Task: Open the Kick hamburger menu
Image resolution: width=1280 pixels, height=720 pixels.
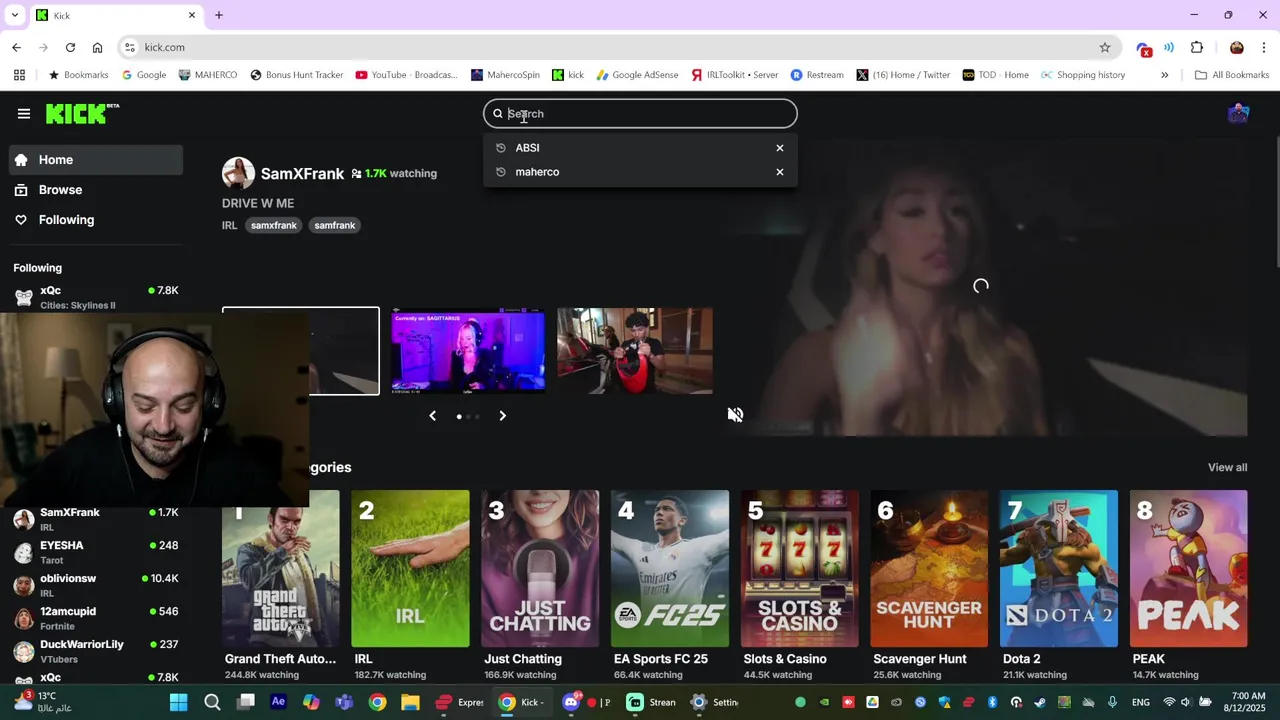Action: coord(24,114)
